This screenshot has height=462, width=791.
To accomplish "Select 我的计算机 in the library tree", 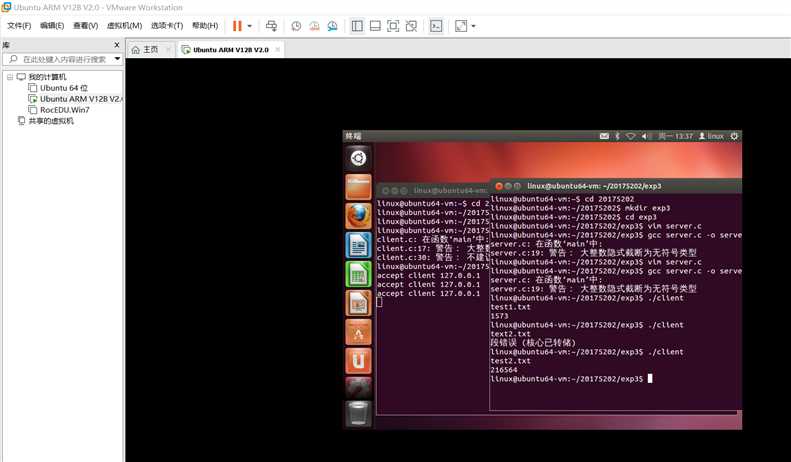I will click(47, 77).
